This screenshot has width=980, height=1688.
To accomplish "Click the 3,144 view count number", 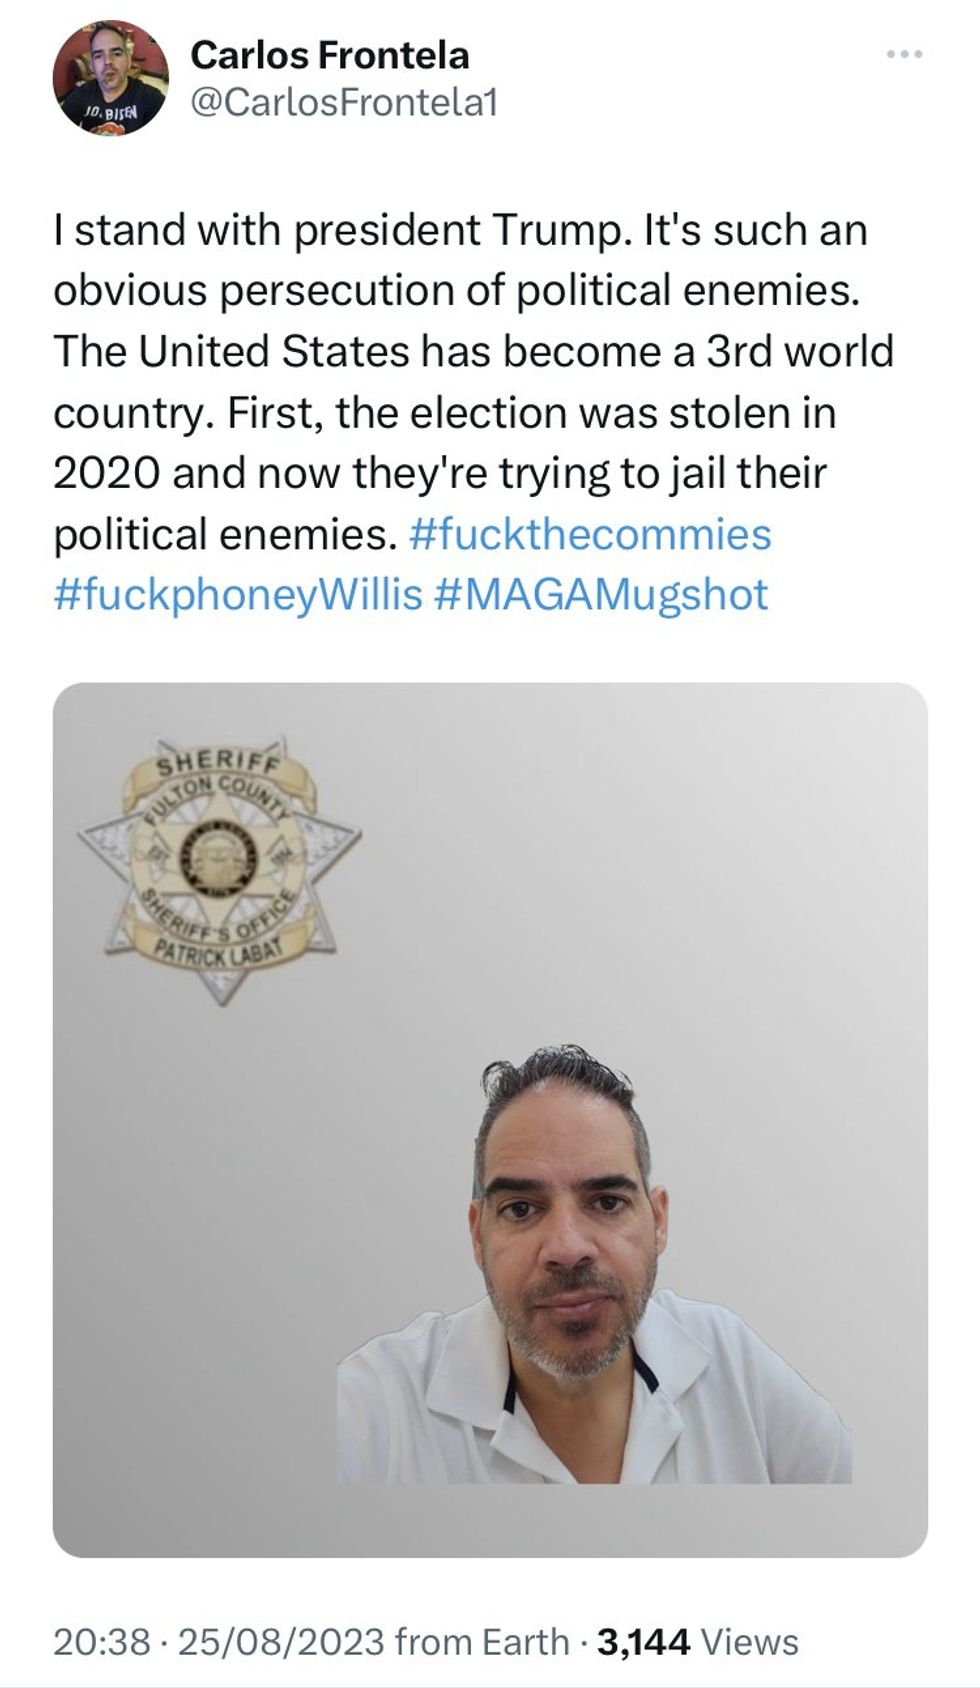I will point(643,1642).
